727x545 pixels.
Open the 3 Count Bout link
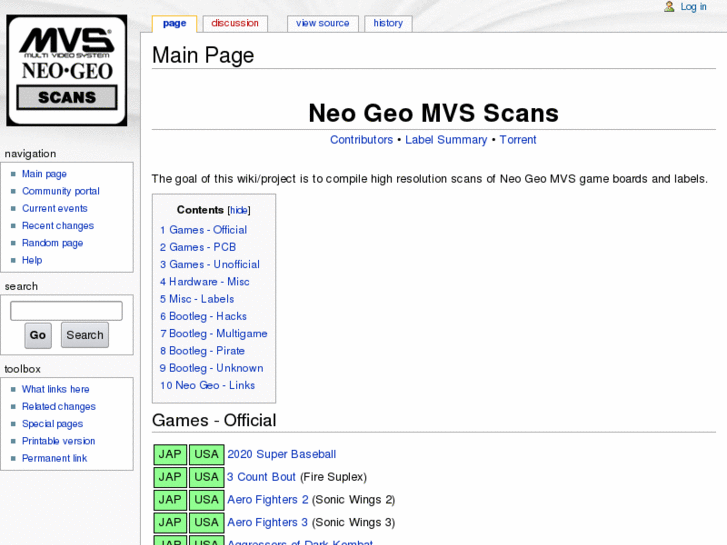pyautogui.click(x=261, y=477)
